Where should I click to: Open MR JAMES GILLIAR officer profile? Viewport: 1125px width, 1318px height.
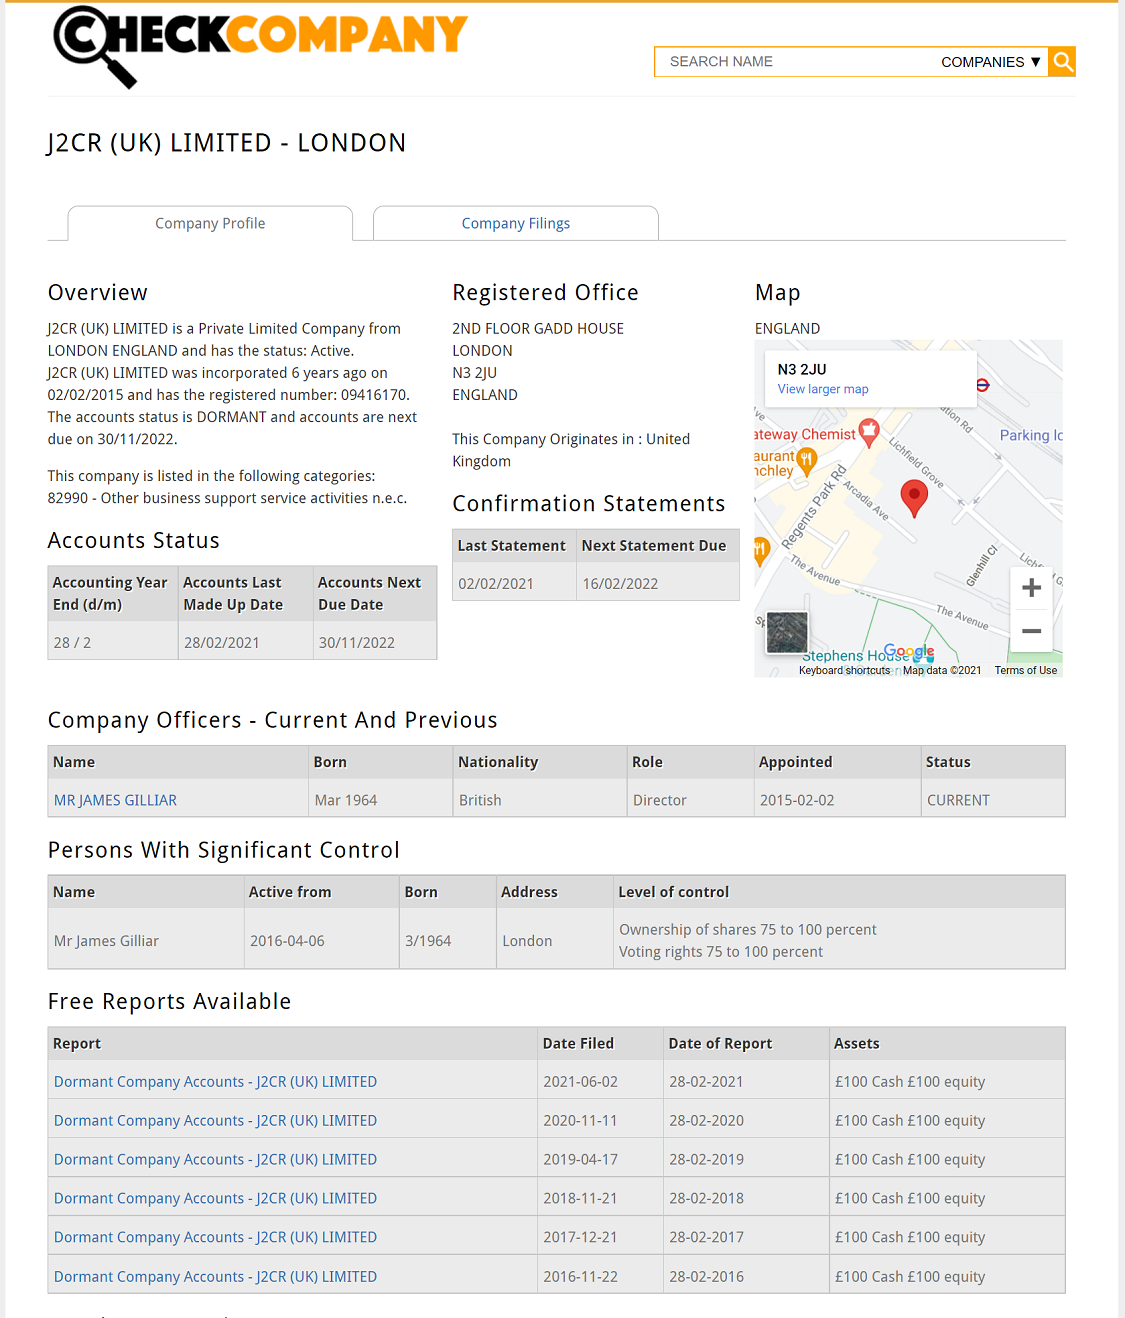[x=115, y=800]
